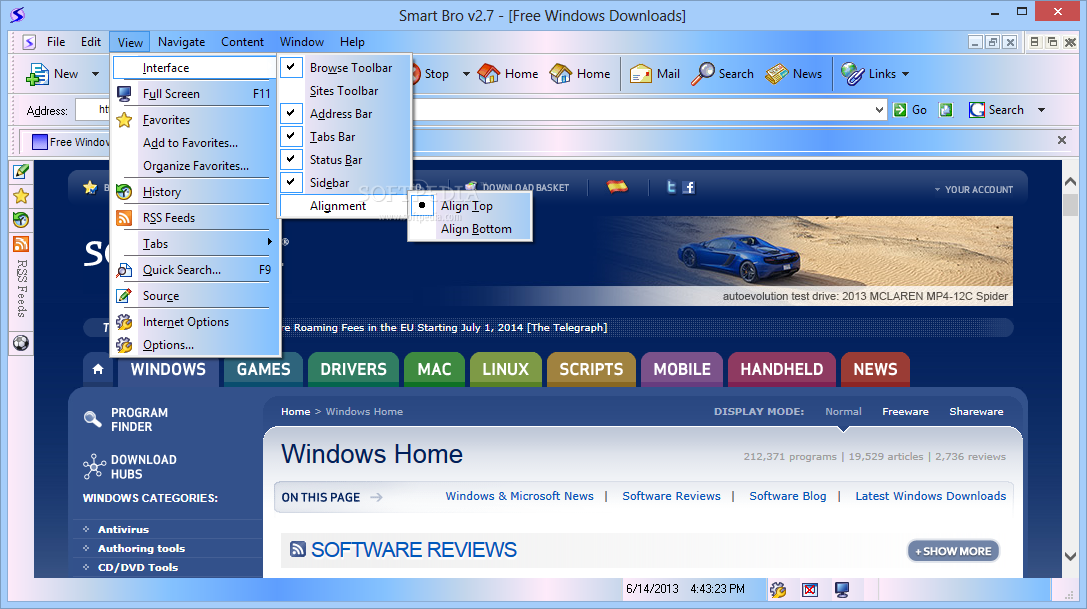Expand the Links dropdown arrow
Screen dimensions: 1087x609
(905, 74)
